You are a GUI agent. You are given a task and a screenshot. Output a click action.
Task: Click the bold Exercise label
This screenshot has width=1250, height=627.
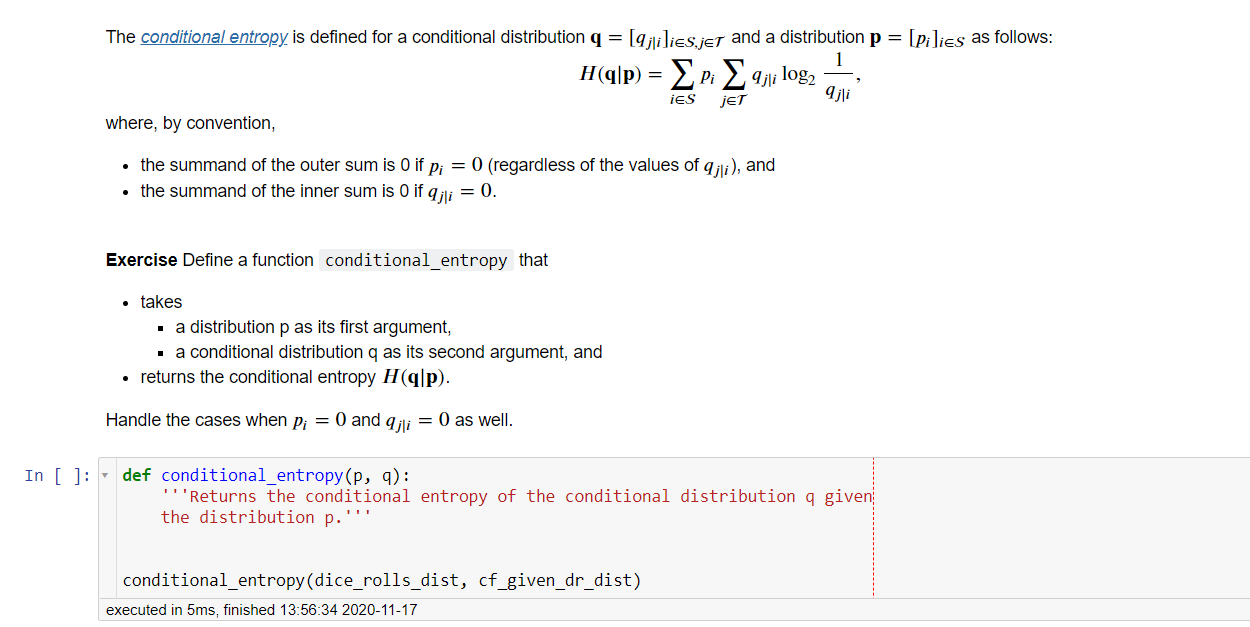click(x=133, y=260)
